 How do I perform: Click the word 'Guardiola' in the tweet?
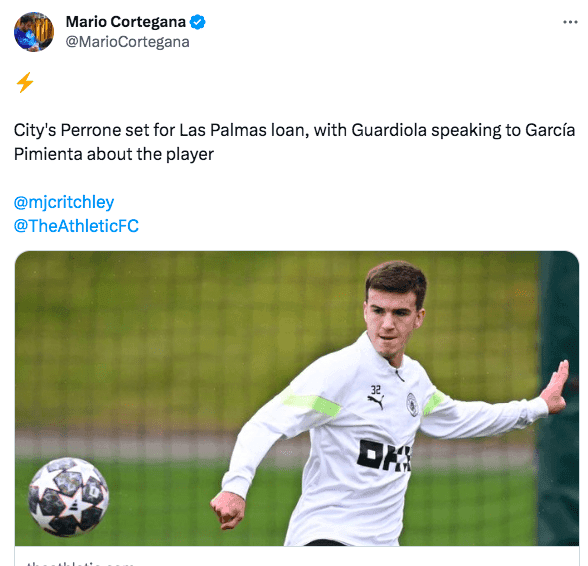[x=389, y=131]
